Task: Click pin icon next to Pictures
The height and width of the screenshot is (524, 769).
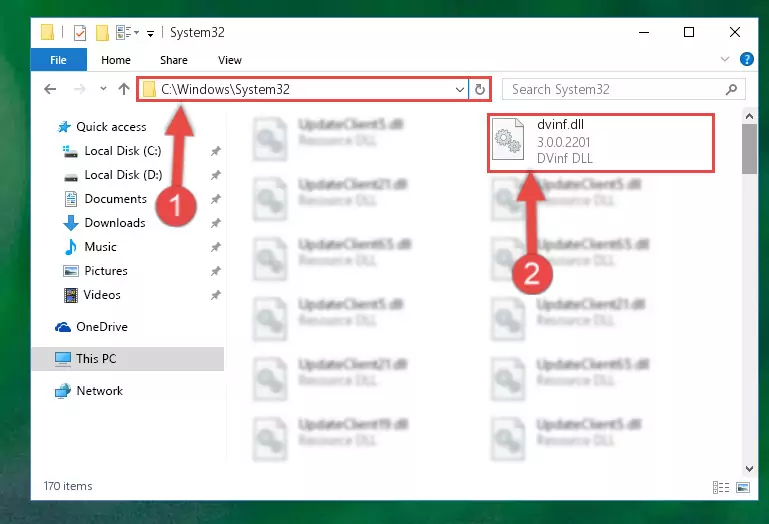Action: coord(215,271)
